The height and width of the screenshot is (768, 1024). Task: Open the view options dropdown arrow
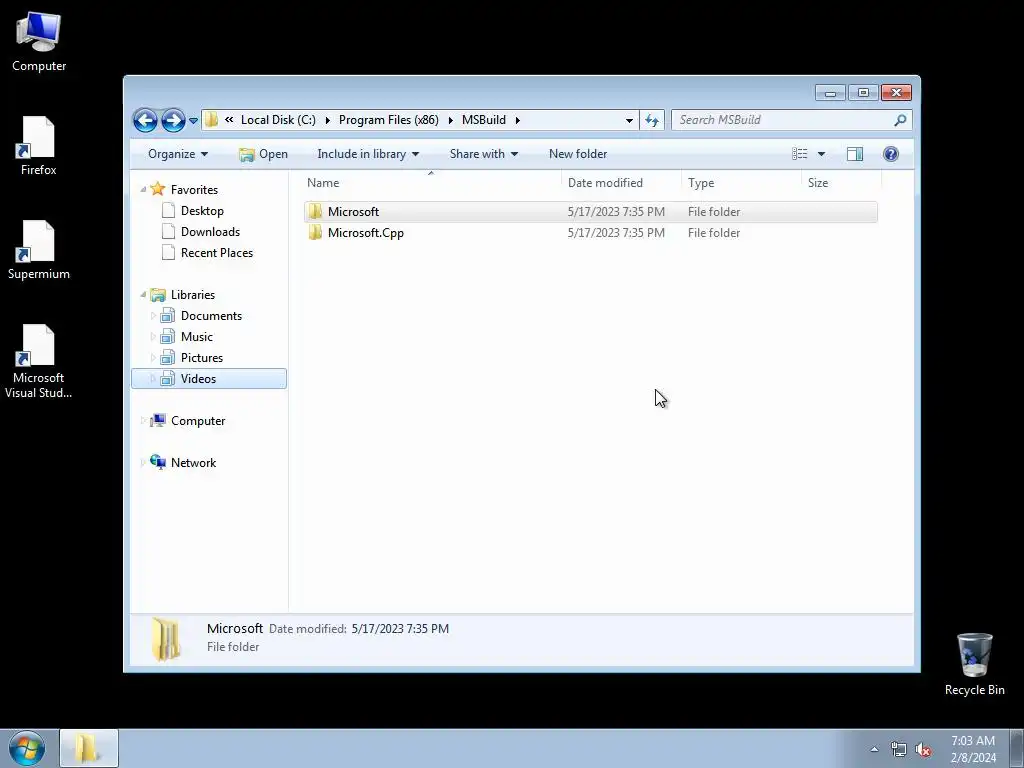[822, 154]
